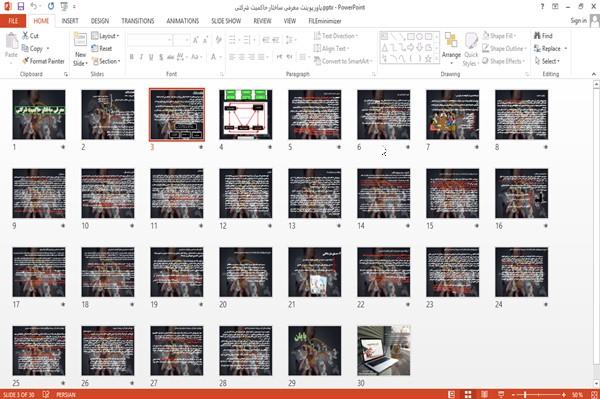600x399 pixels.
Task: Click PERSIAN language in status bar
Action: point(66,394)
